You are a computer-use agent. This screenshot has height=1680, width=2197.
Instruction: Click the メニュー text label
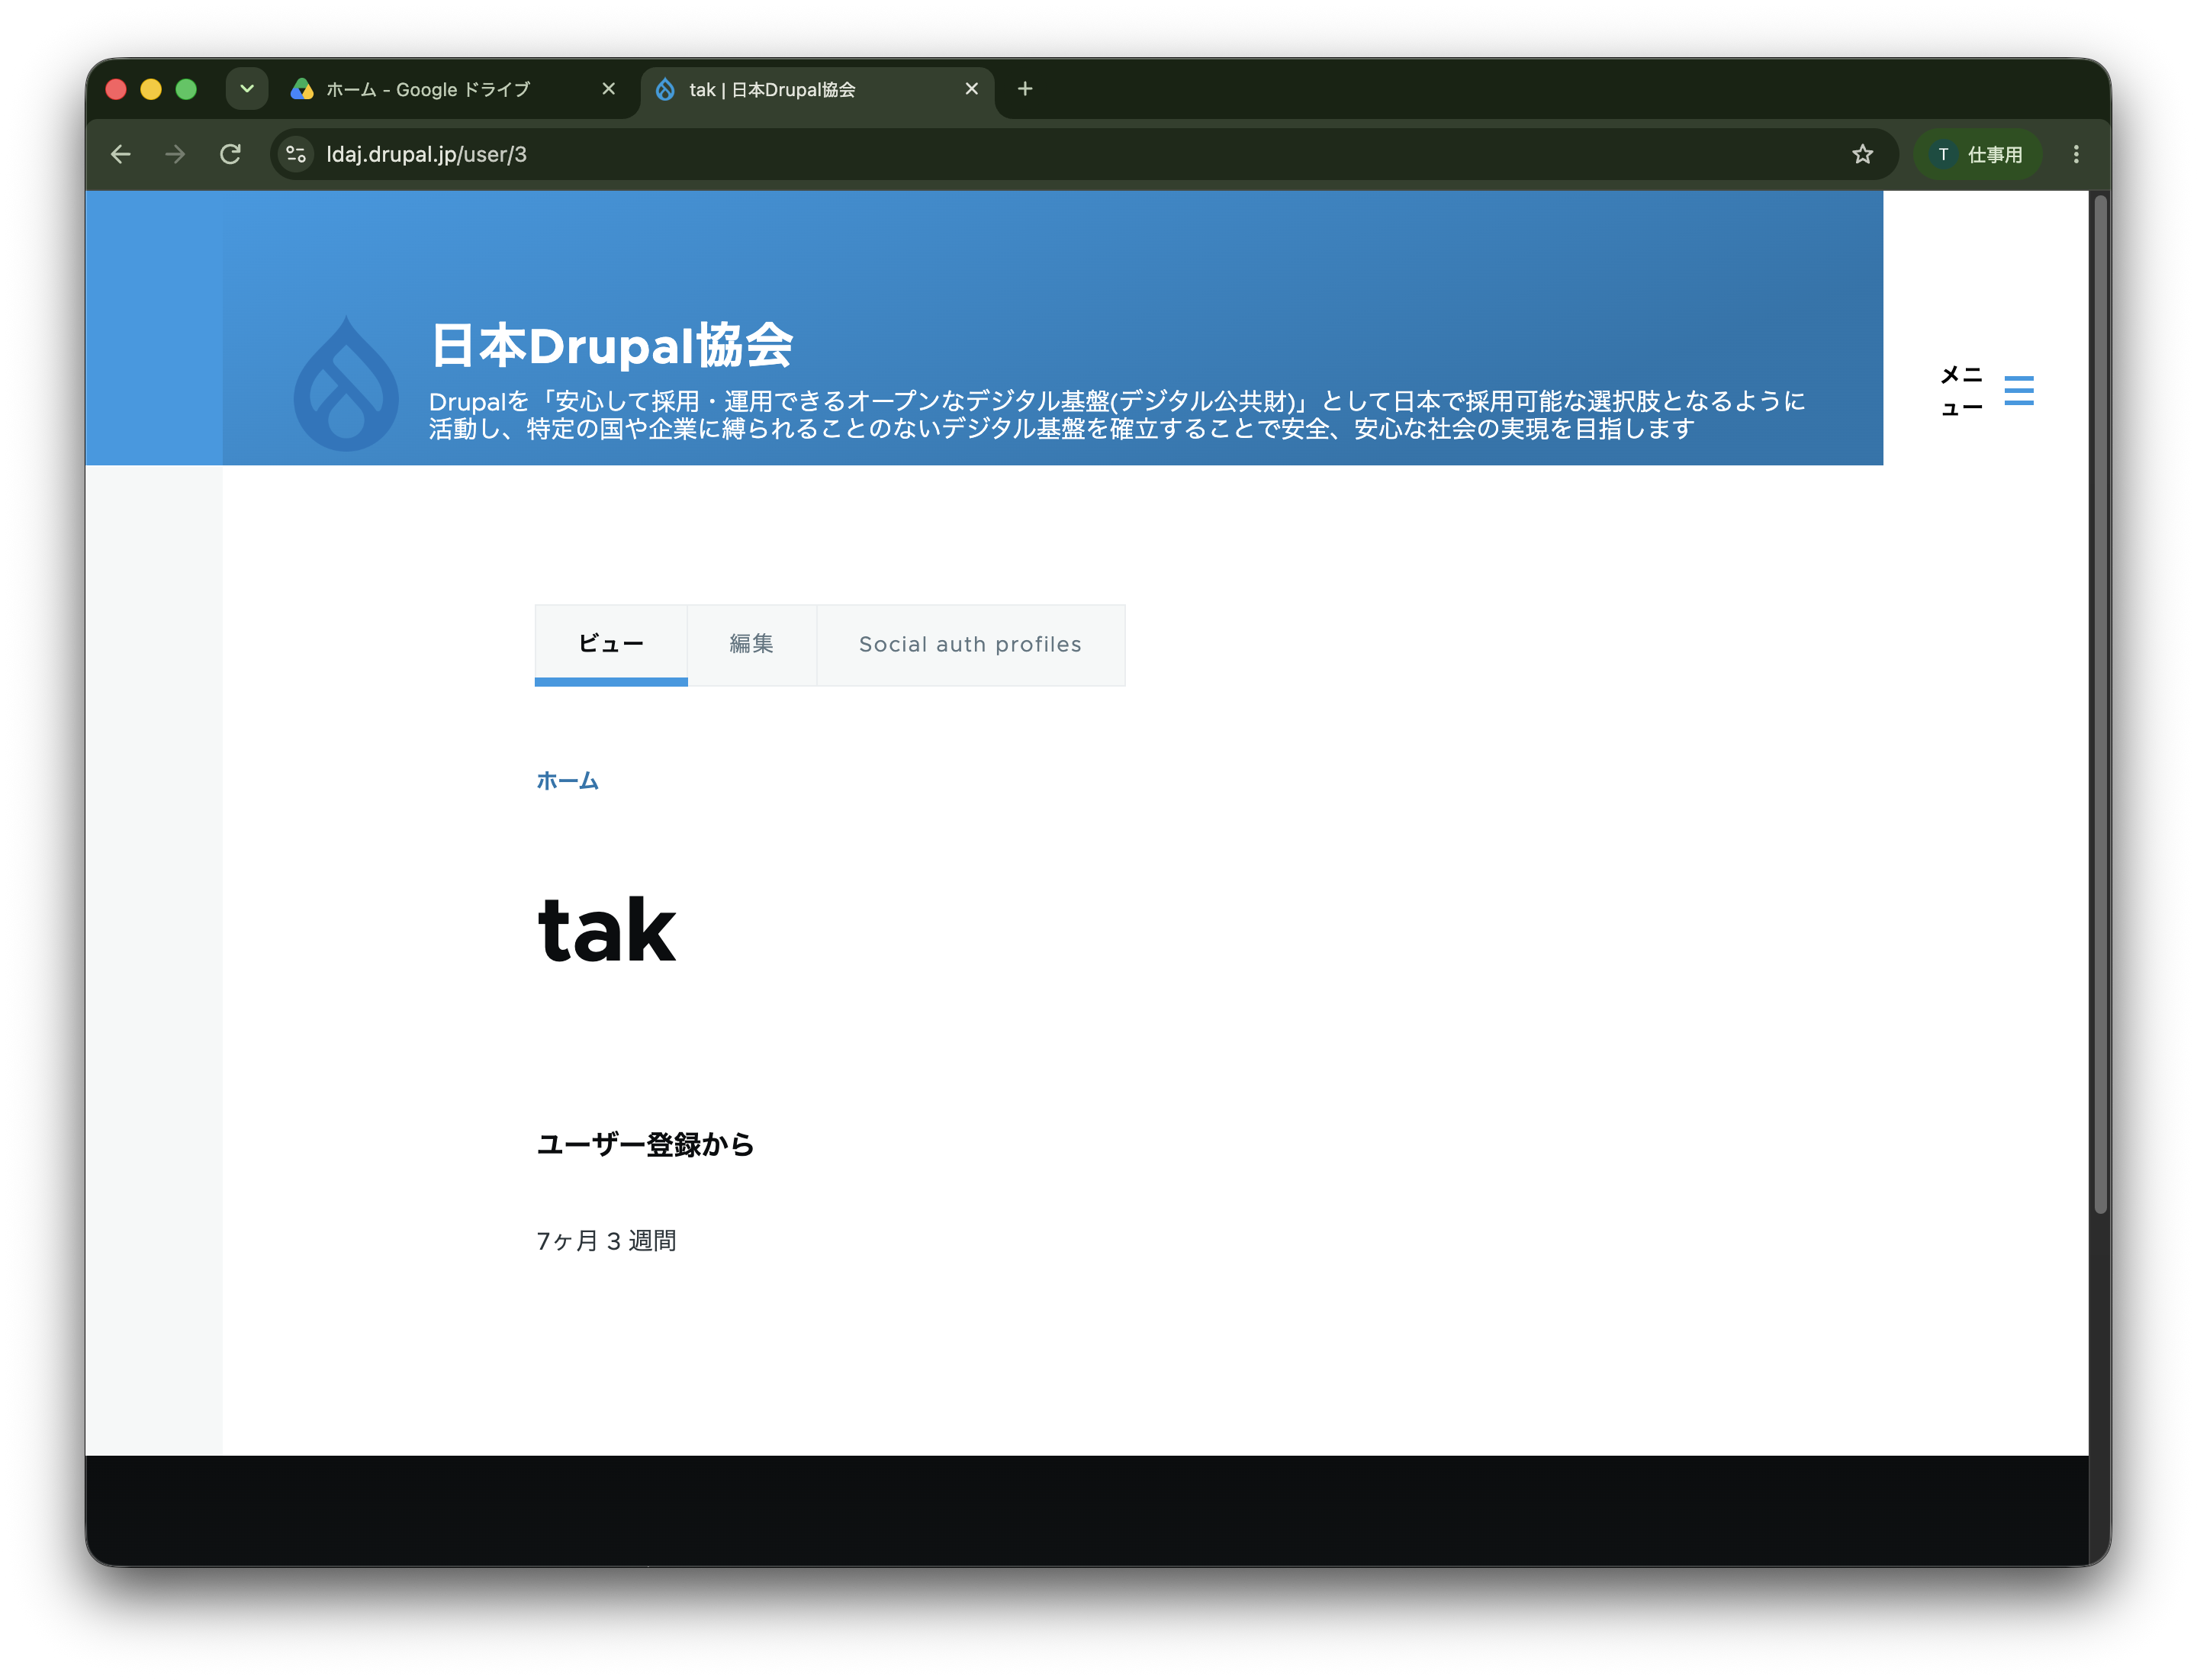click(x=1961, y=391)
